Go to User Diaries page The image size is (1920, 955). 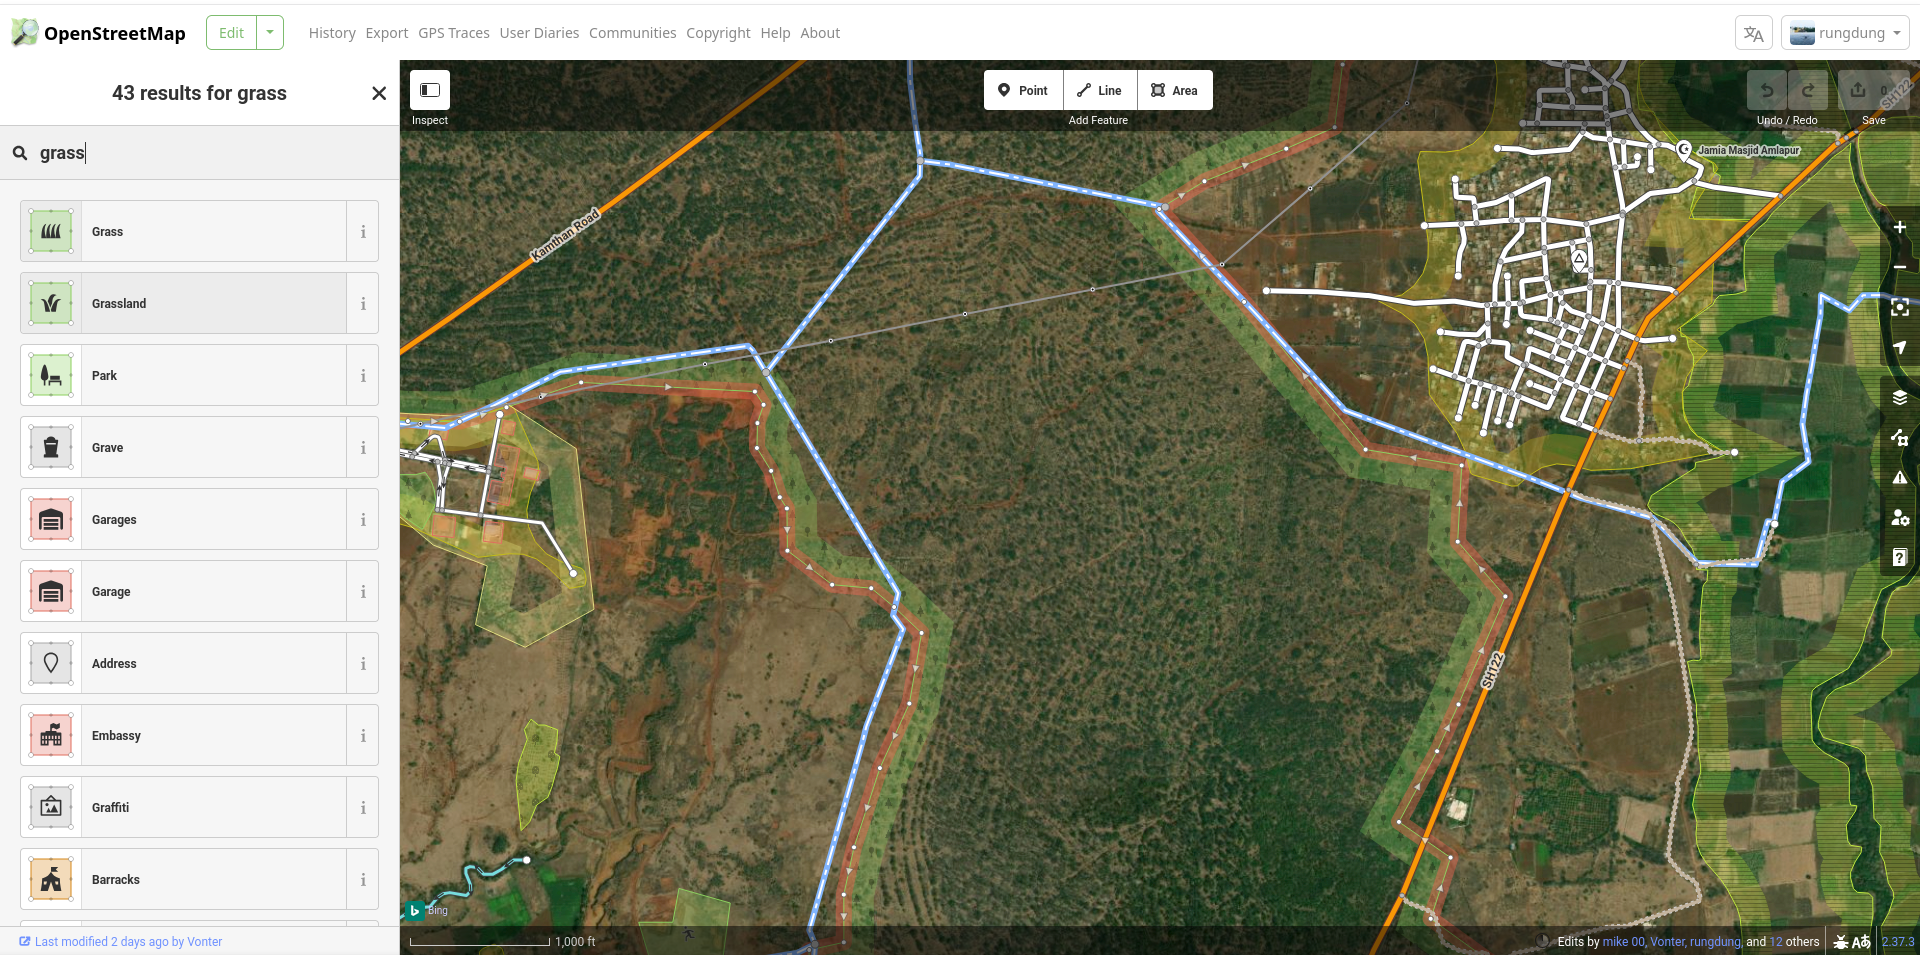coord(539,33)
